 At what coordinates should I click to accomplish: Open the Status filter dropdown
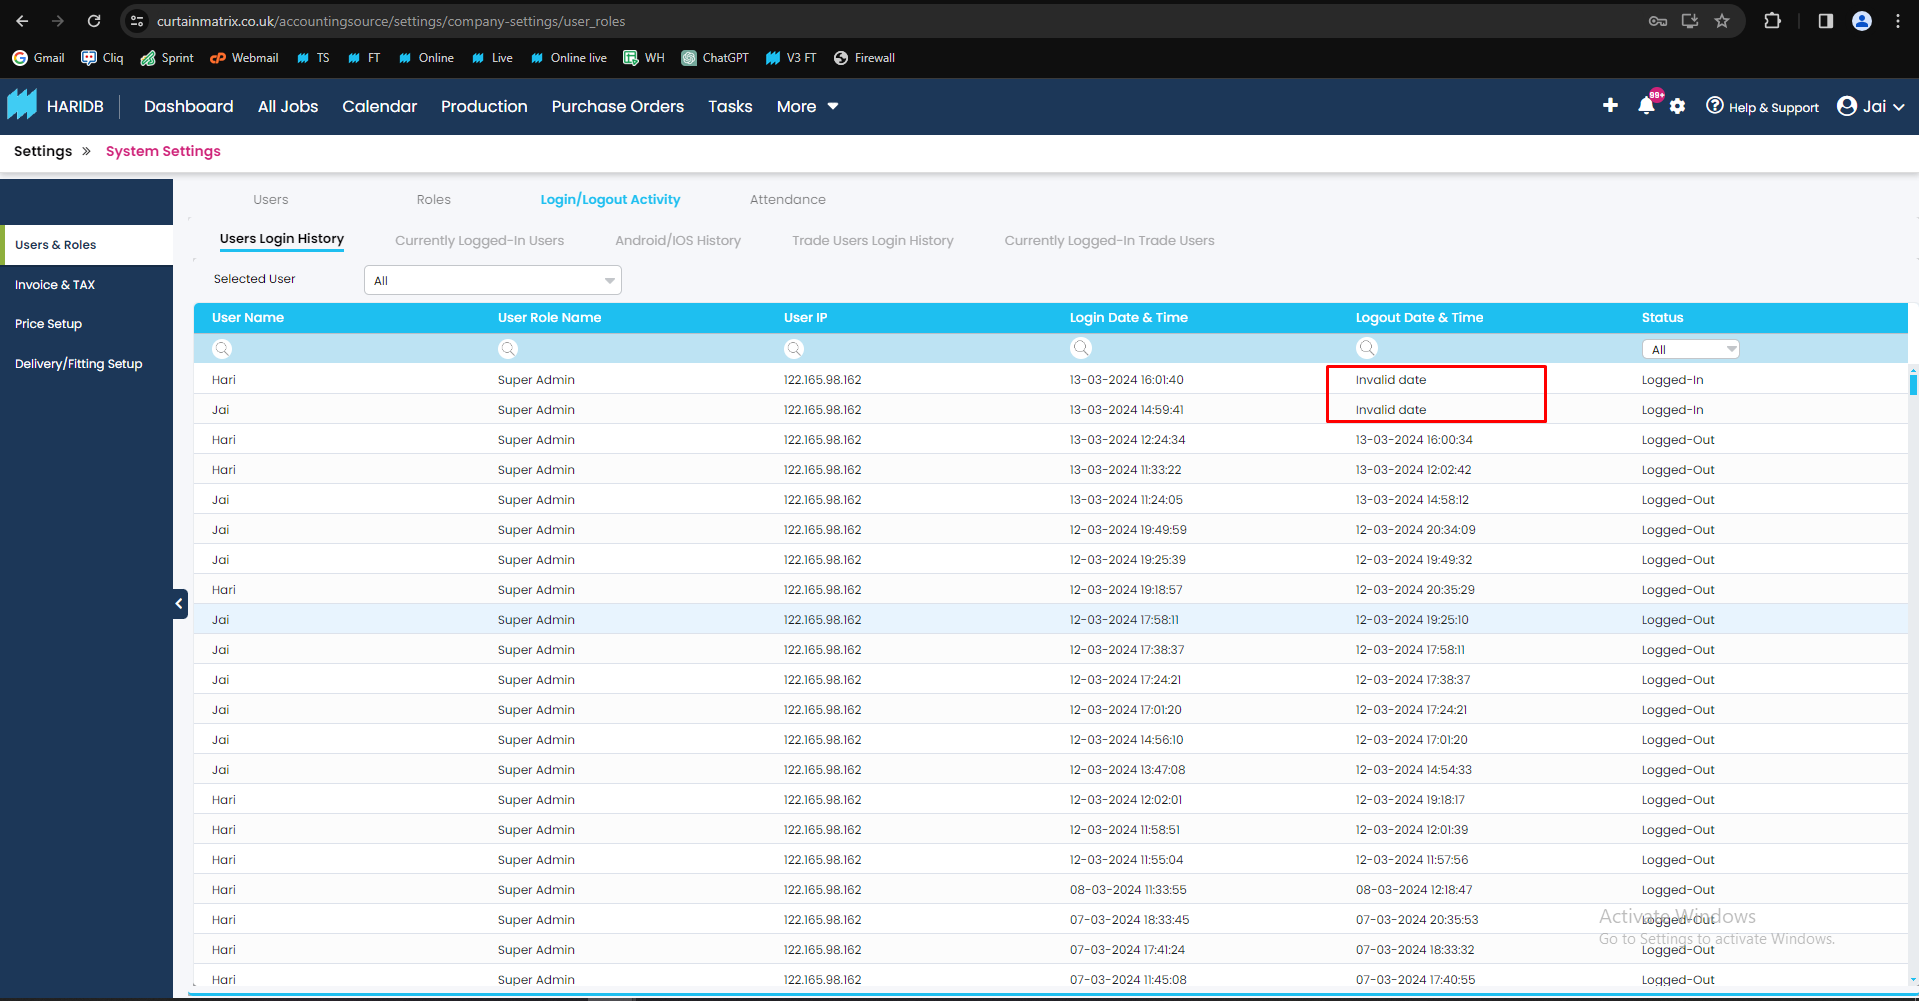coord(1690,349)
